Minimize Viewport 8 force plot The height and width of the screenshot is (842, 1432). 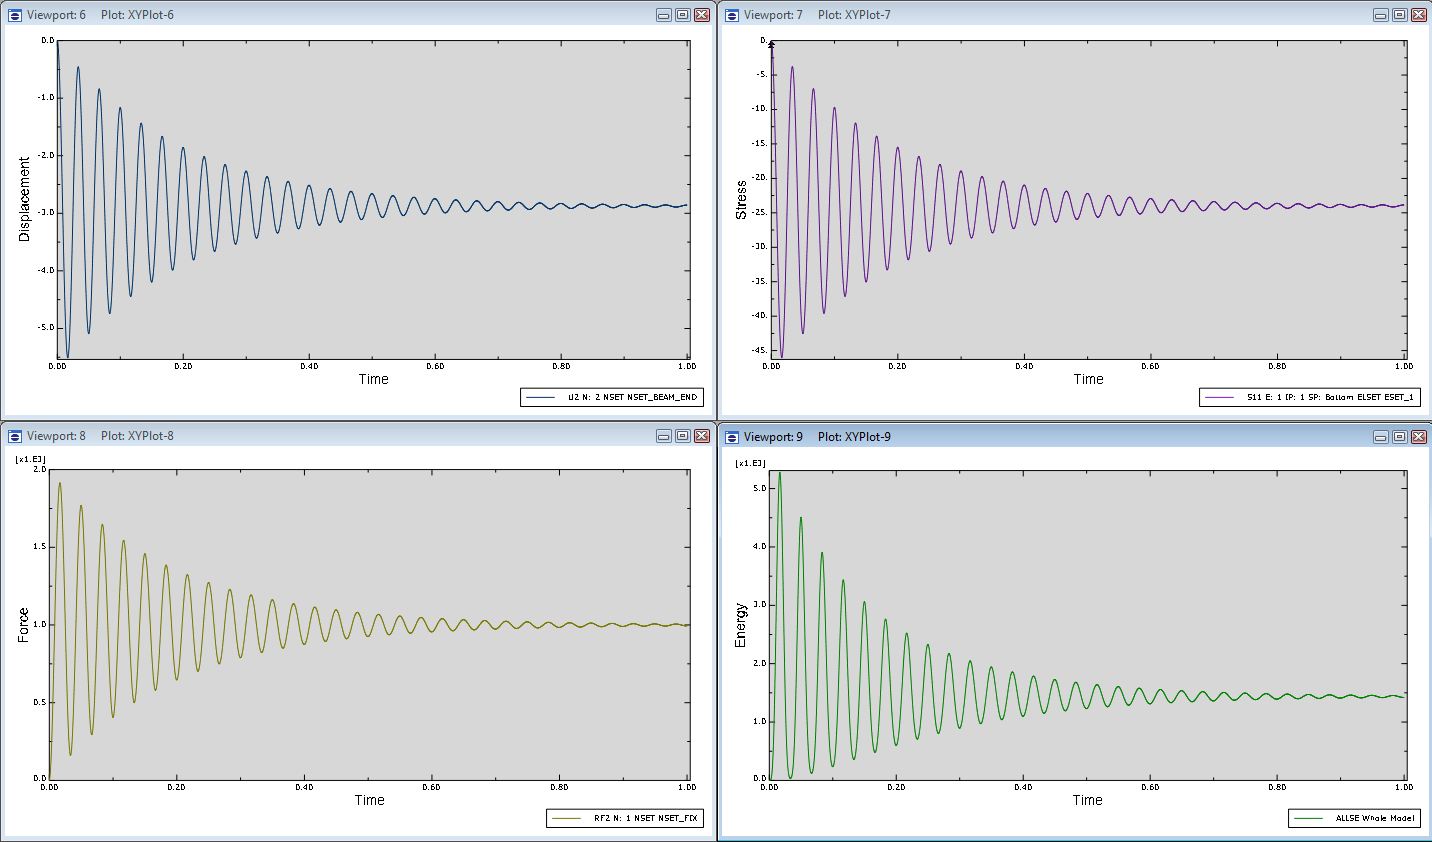(x=664, y=436)
